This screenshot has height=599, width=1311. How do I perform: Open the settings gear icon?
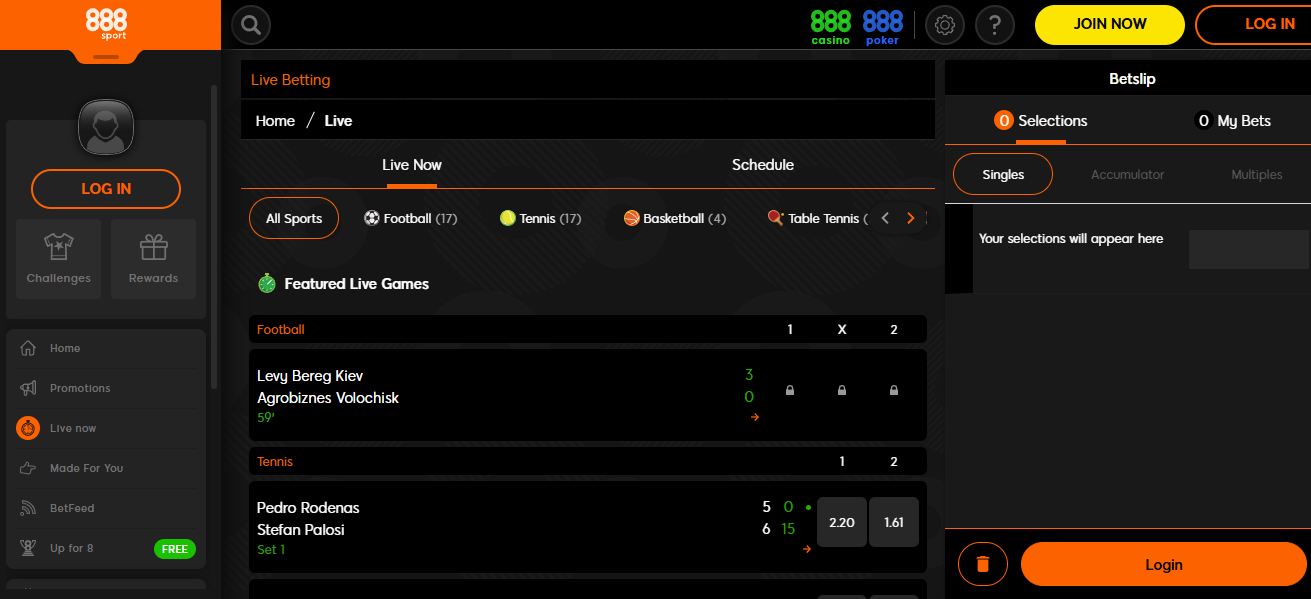point(944,24)
